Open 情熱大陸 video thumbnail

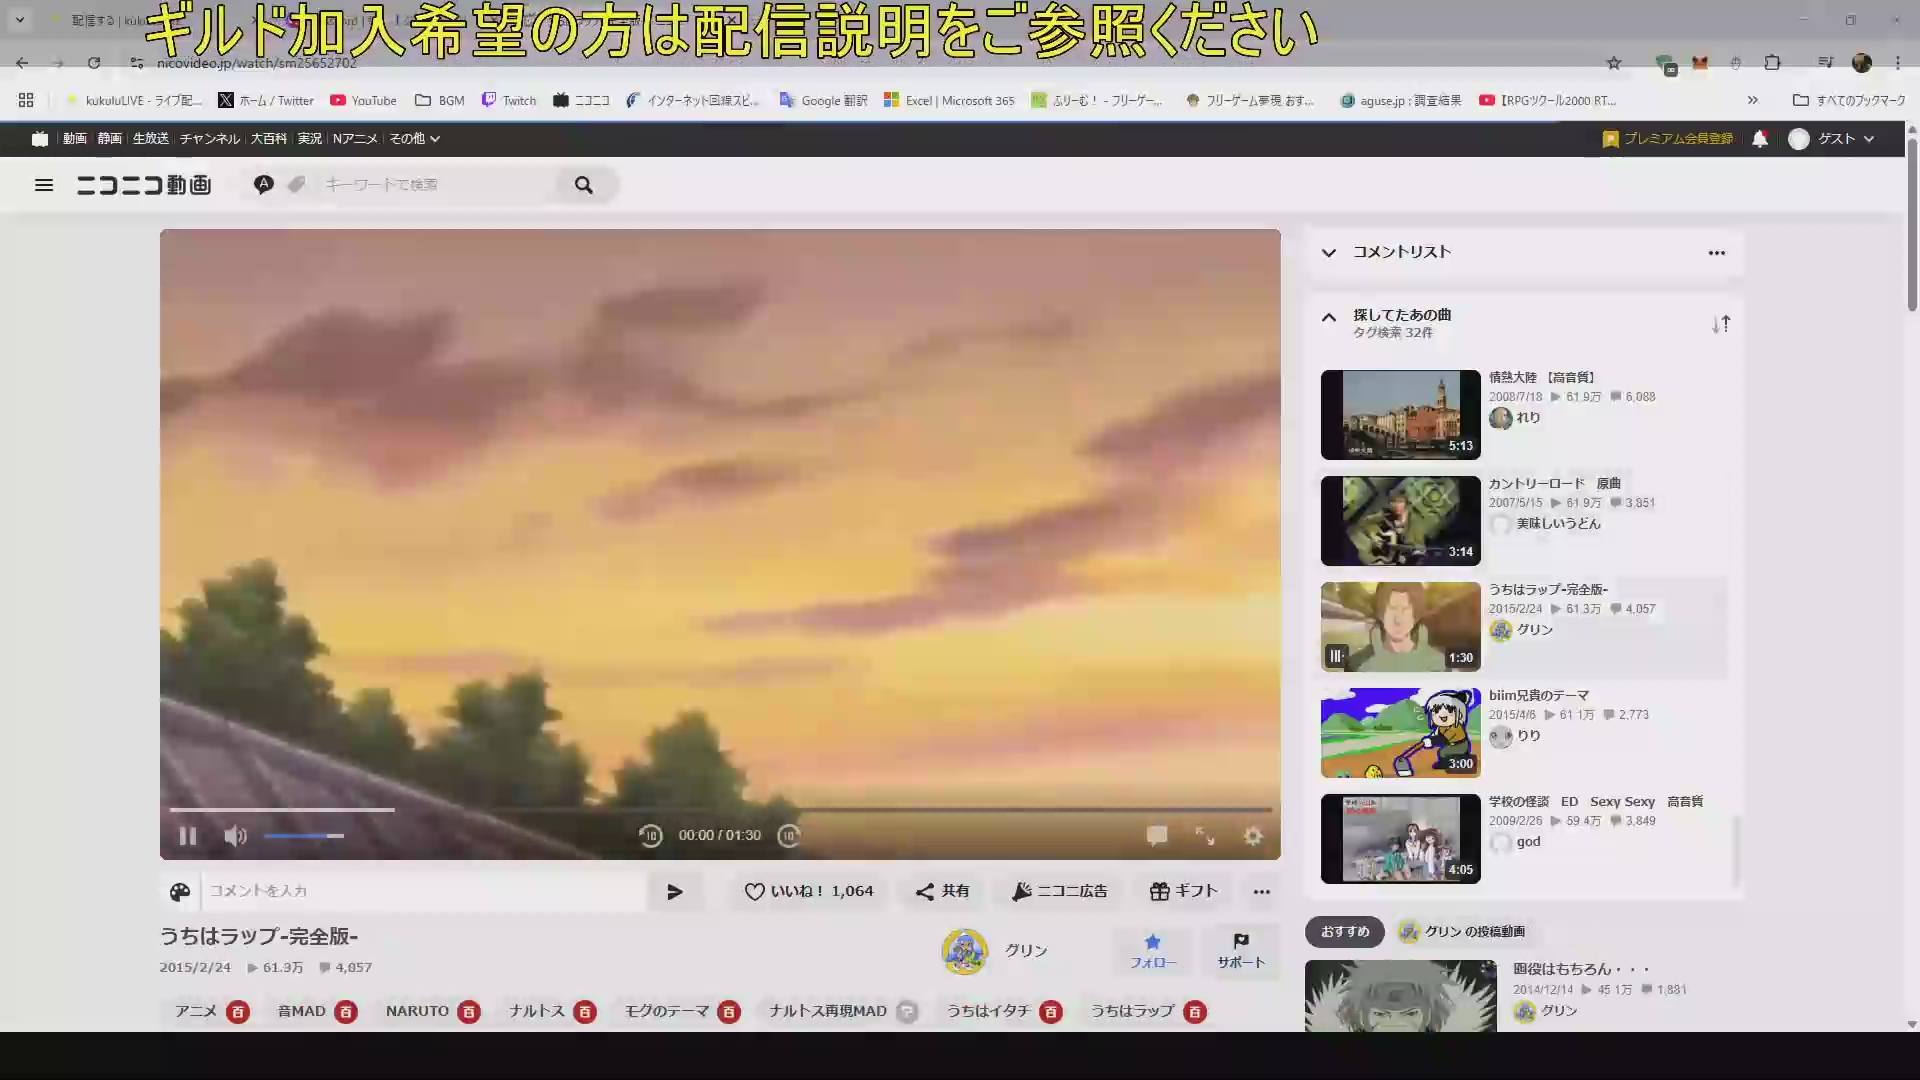coord(1400,415)
